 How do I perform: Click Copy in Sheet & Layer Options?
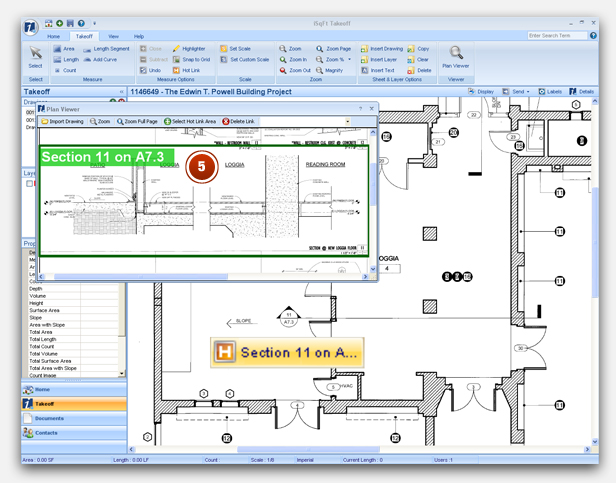(x=418, y=49)
